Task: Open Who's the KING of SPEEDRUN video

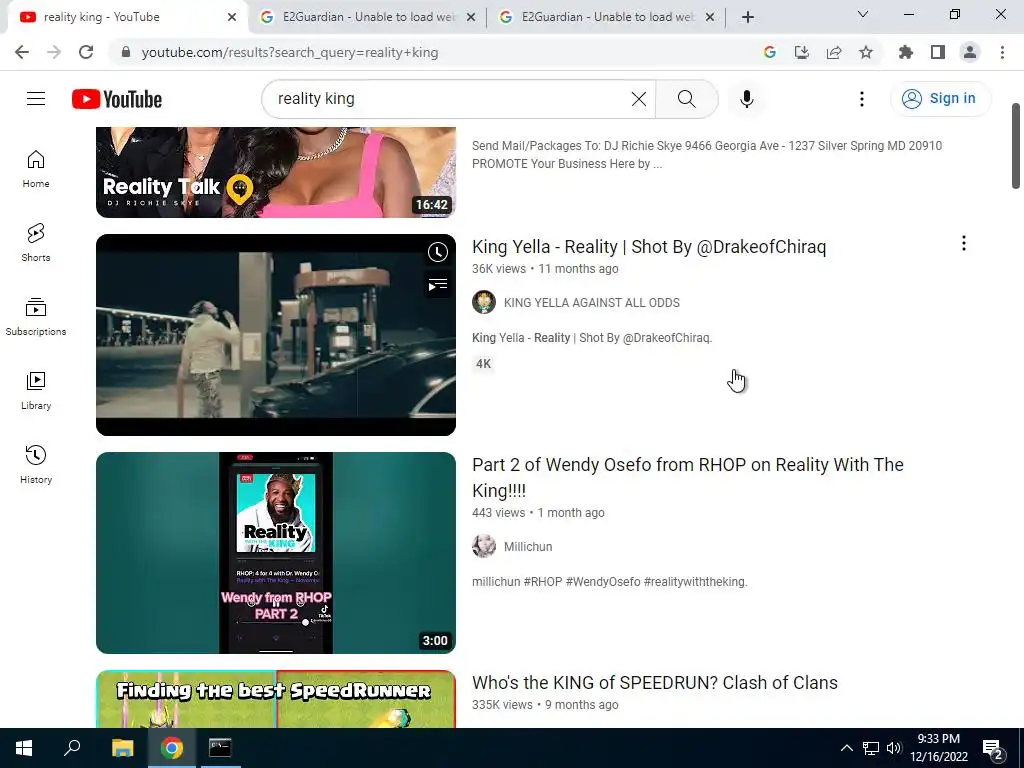Action: [x=654, y=682]
